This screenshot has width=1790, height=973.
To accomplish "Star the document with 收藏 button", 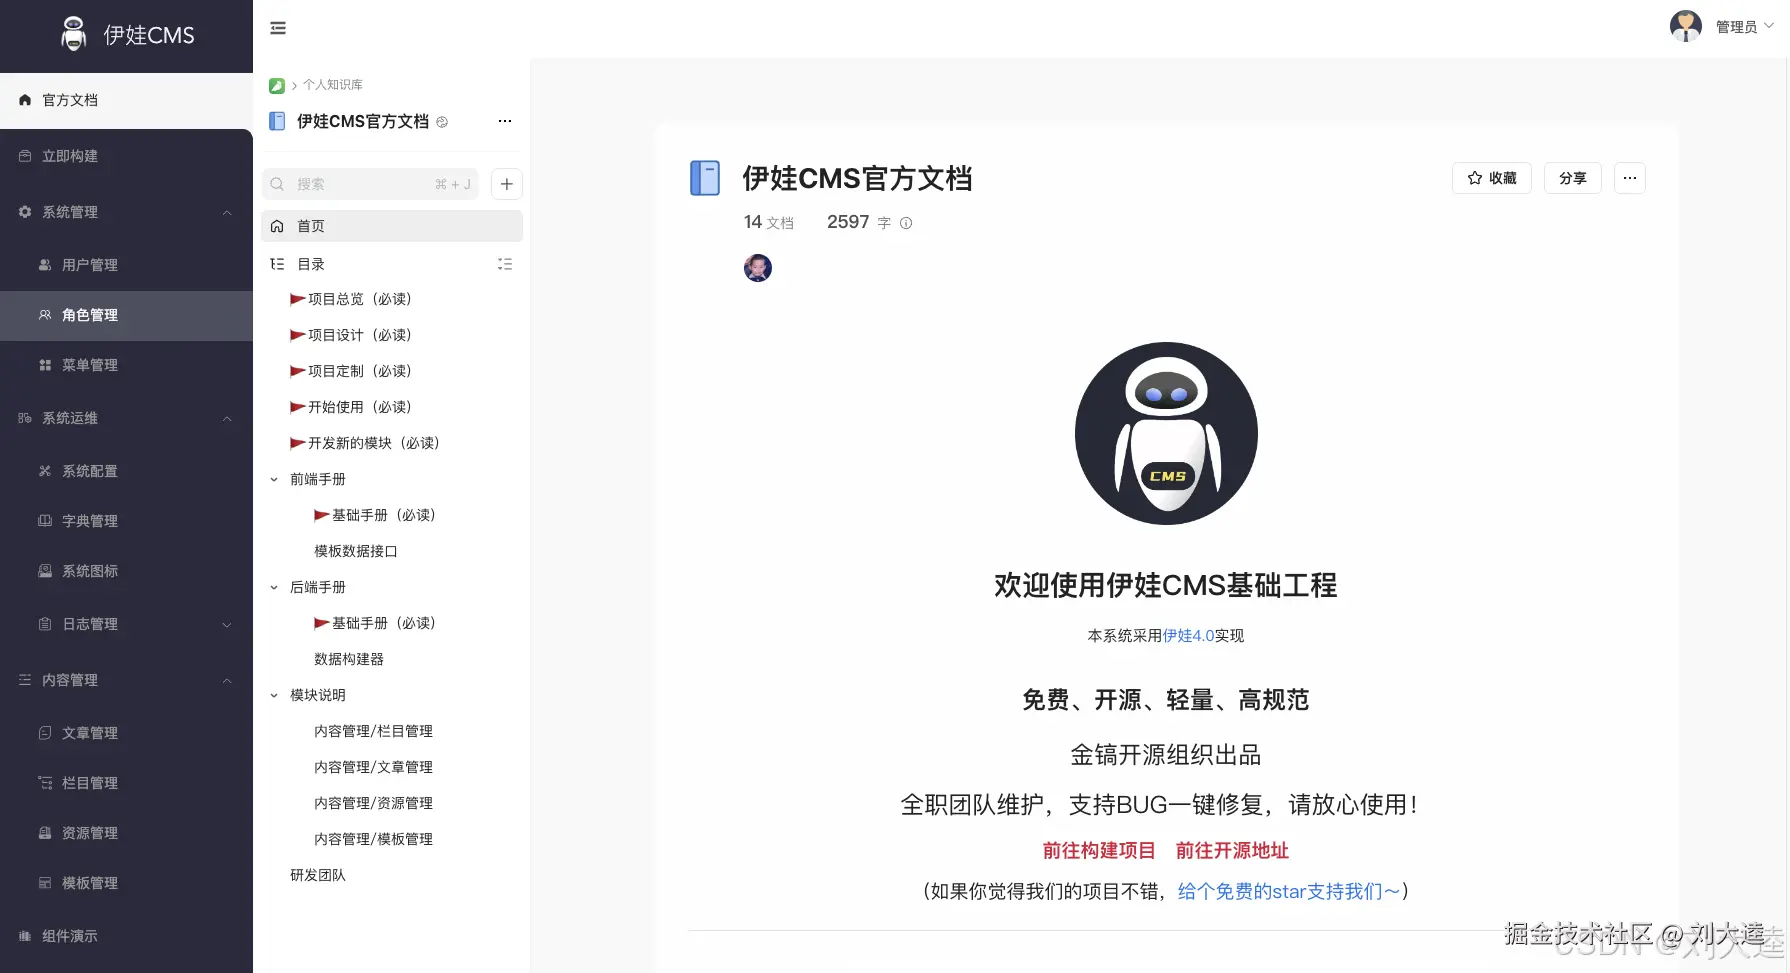I will pyautogui.click(x=1491, y=178).
